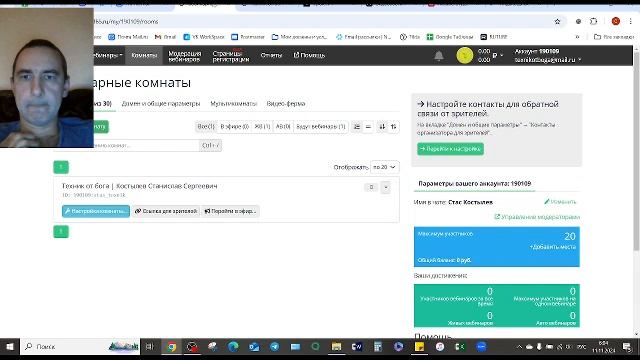Click the room search input field

click(x=146, y=145)
